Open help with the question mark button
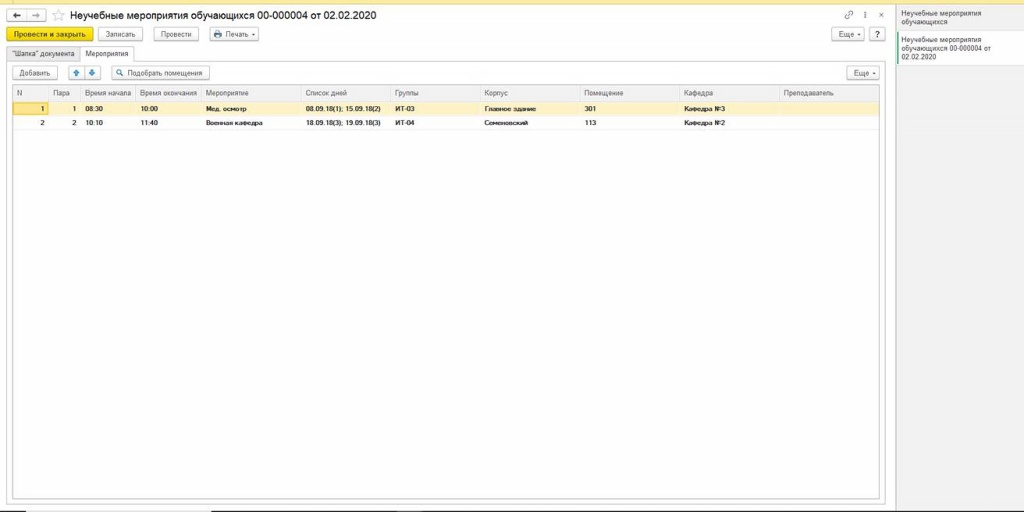1024x512 pixels. click(x=877, y=34)
